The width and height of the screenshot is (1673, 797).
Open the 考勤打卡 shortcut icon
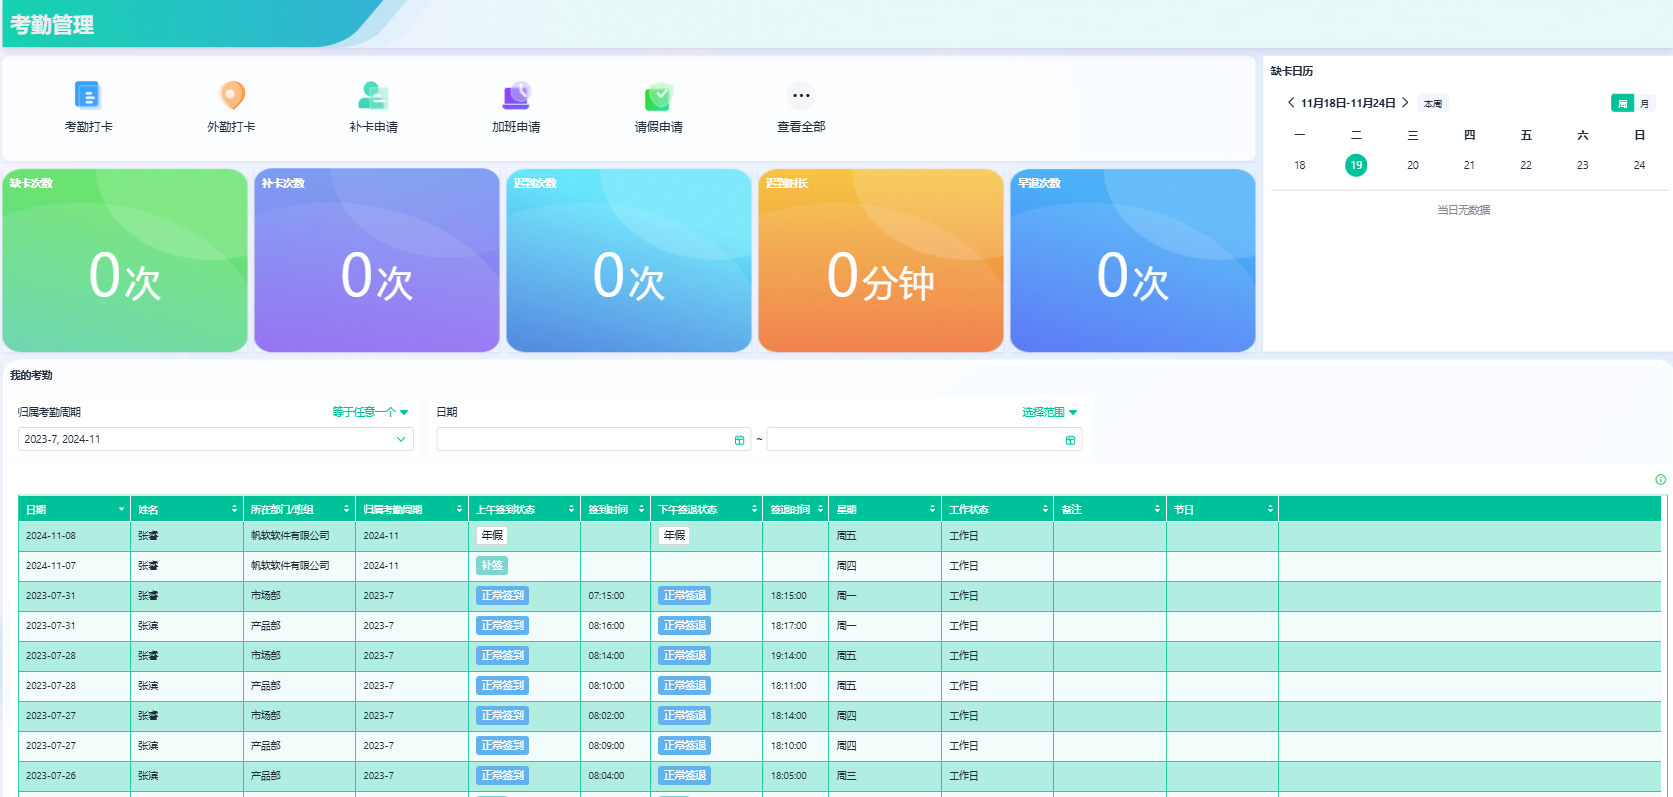(88, 96)
